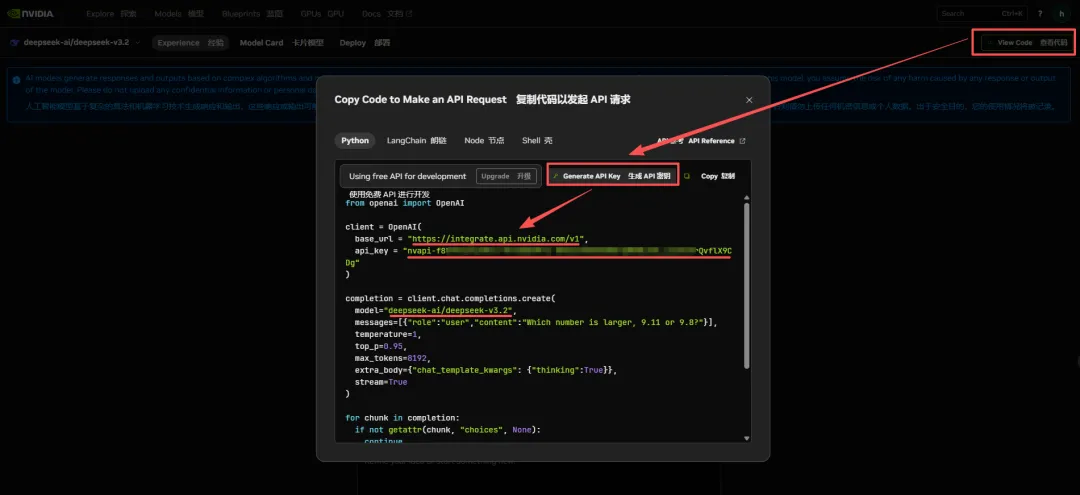The image size is (1080, 495).
Task: Click the model name "deepseek-ai/deepseek-v3.2" in code
Action: (450, 310)
